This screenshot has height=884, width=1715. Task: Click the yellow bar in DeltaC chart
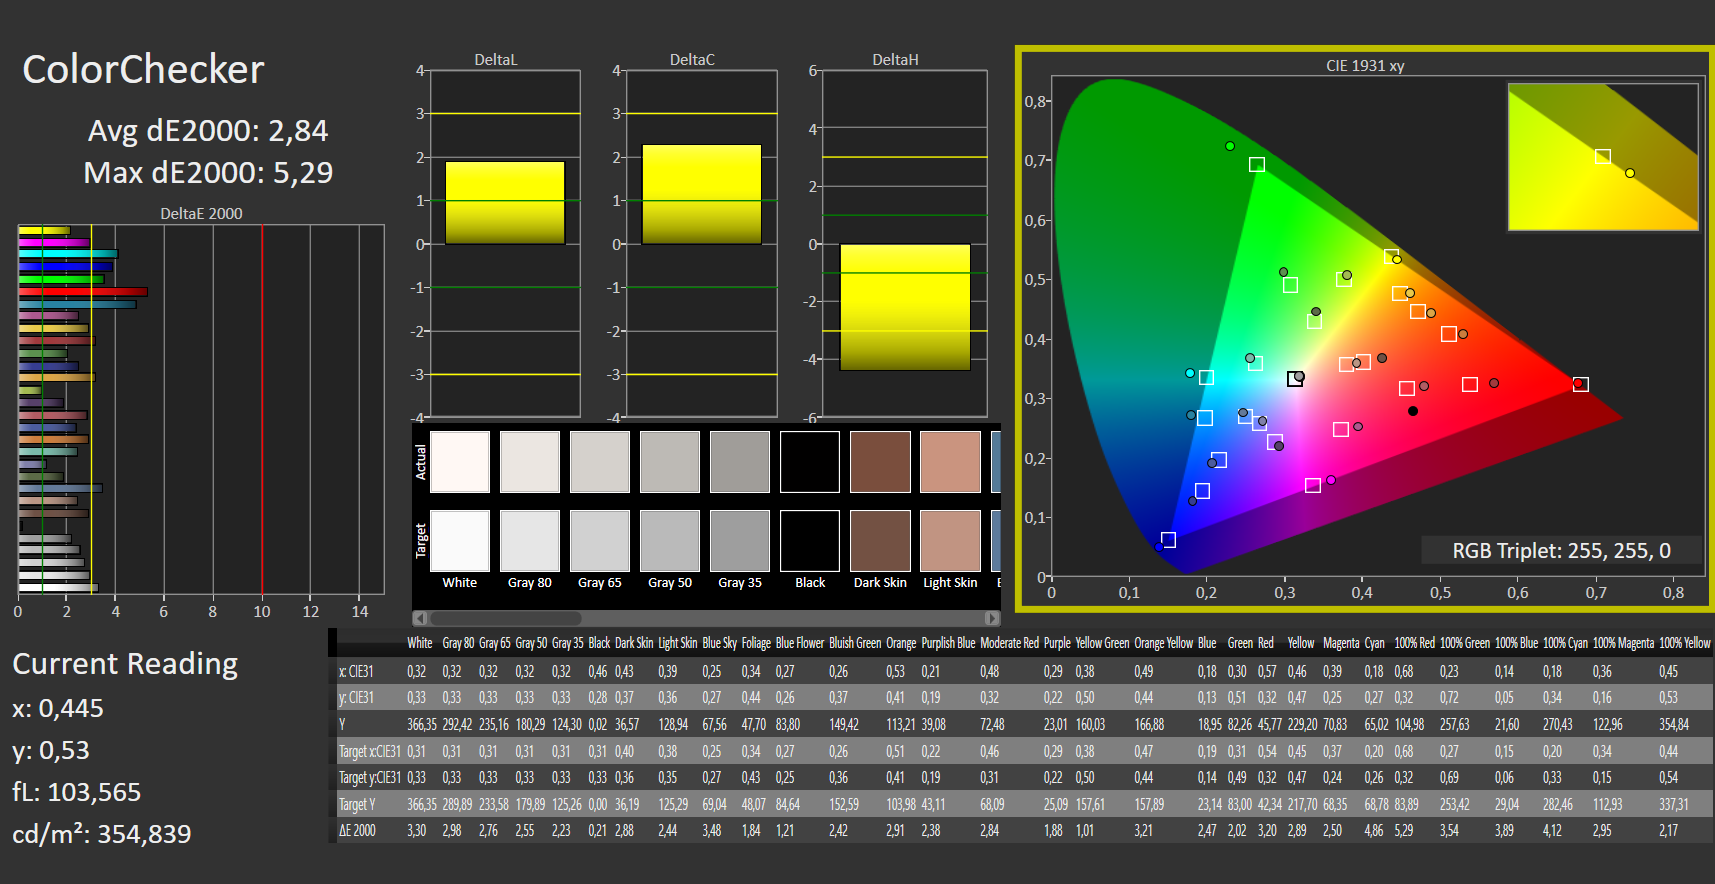701,195
